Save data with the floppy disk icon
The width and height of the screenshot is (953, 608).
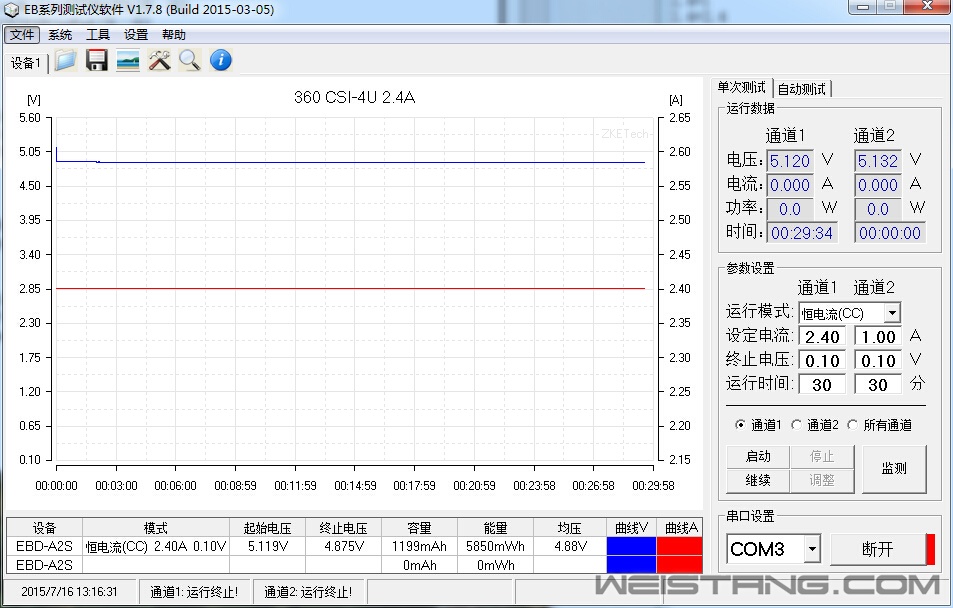pyautogui.click(x=97, y=60)
